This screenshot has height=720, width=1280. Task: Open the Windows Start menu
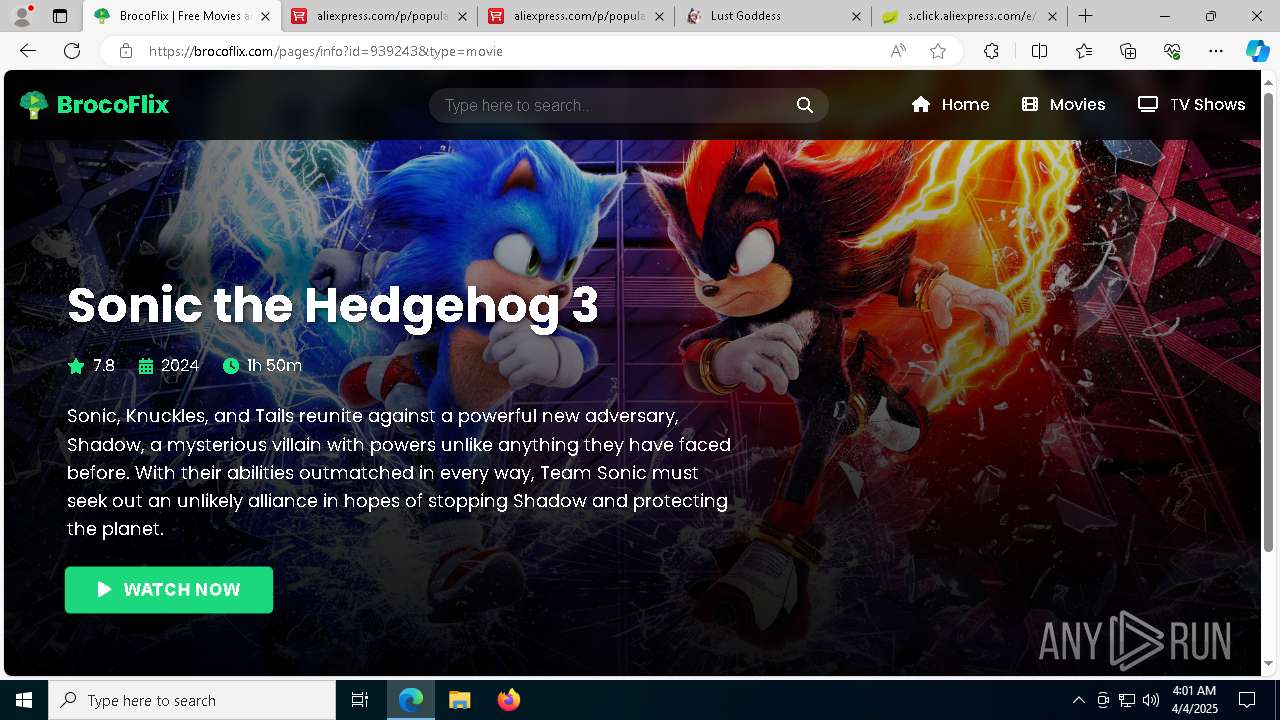[x=24, y=700]
